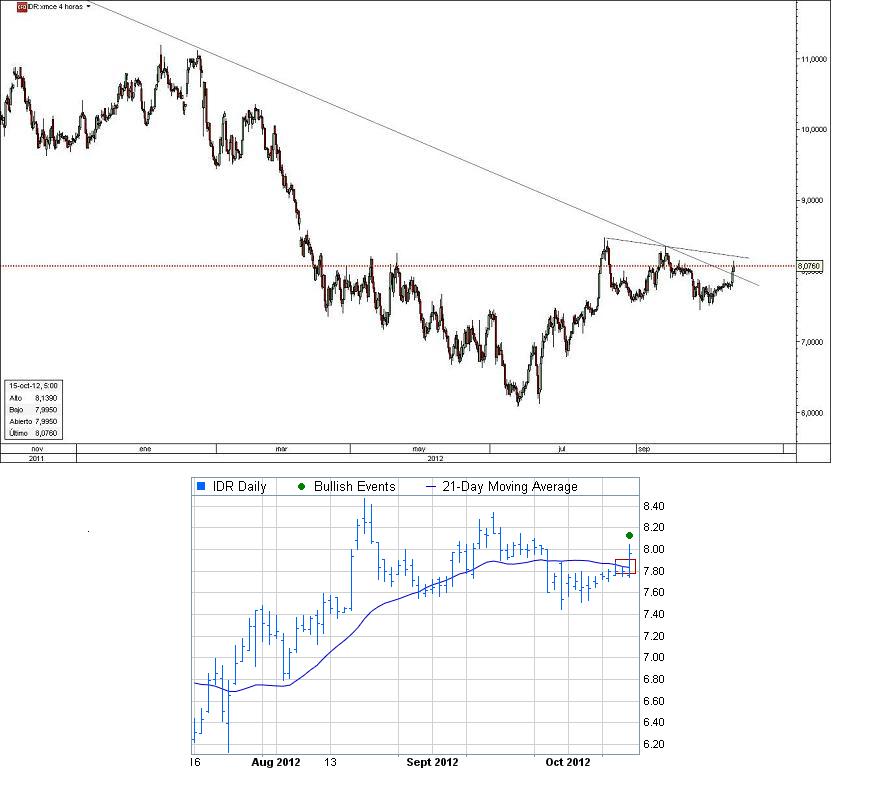Select the nov segment on time axis
This screenshot has width=890, height=803.
point(38,448)
